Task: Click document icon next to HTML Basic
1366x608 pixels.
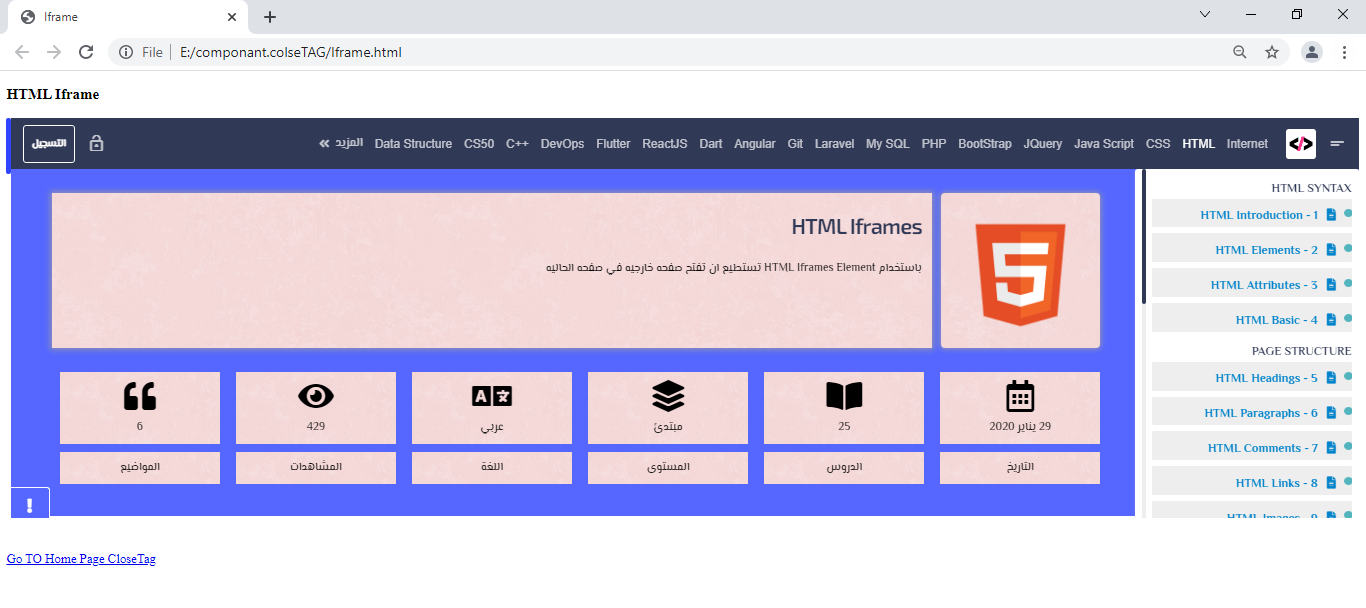Action: (x=1331, y=319)
